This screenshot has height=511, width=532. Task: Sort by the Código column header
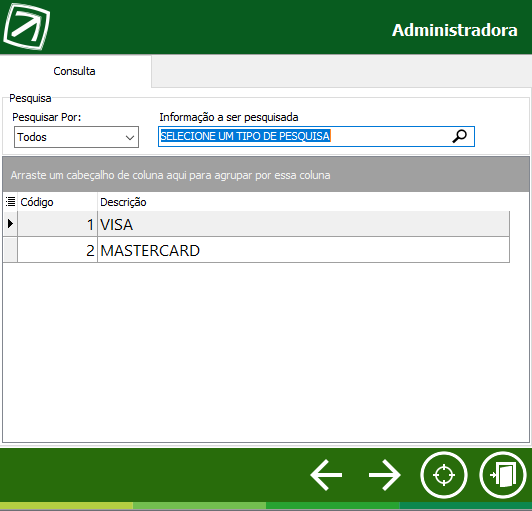[57, 202]
